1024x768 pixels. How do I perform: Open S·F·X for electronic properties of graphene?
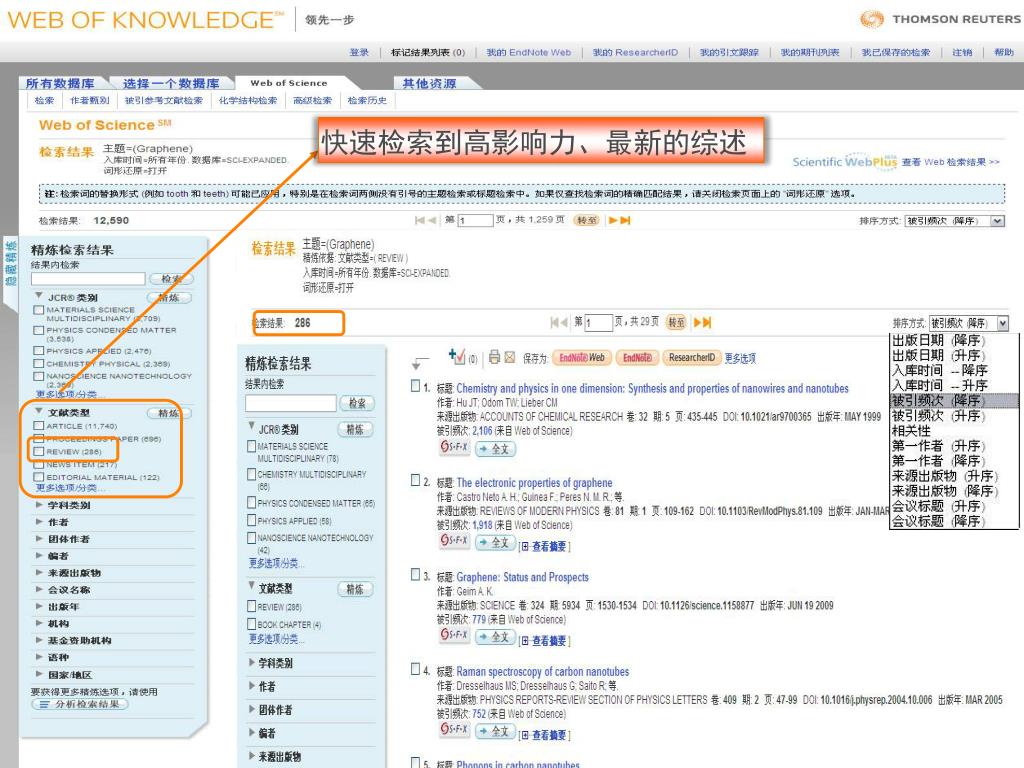pyautogui.click(x=455, y=540)
